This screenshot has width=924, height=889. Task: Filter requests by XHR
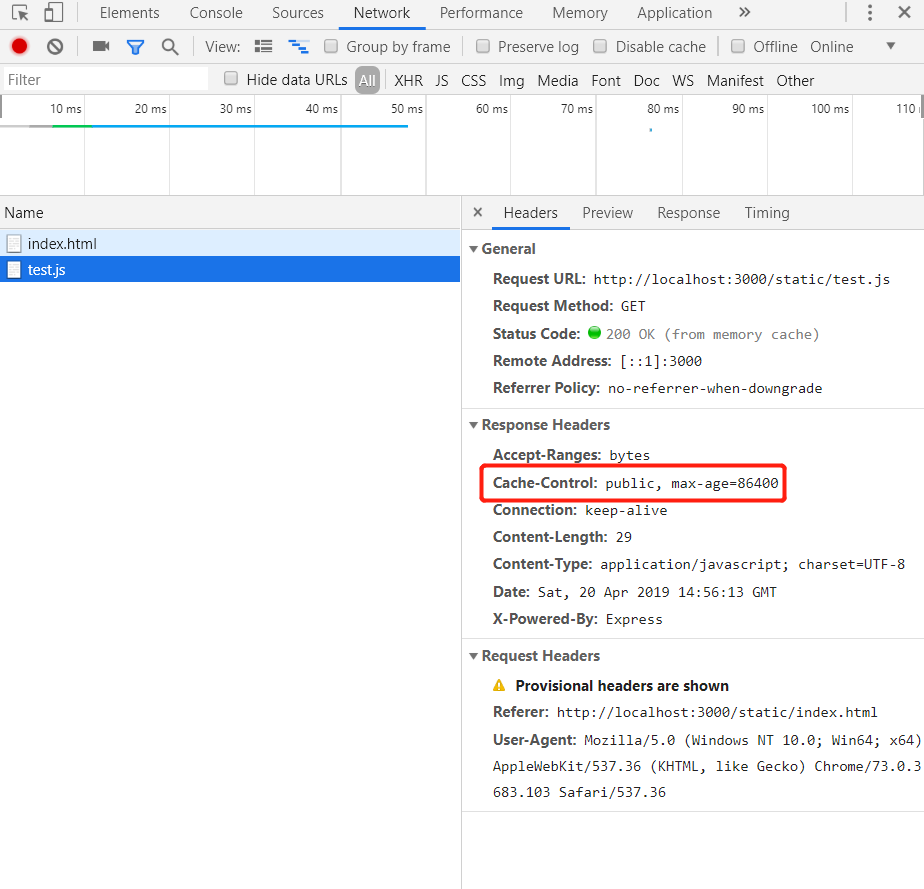[x=408, y=81]
